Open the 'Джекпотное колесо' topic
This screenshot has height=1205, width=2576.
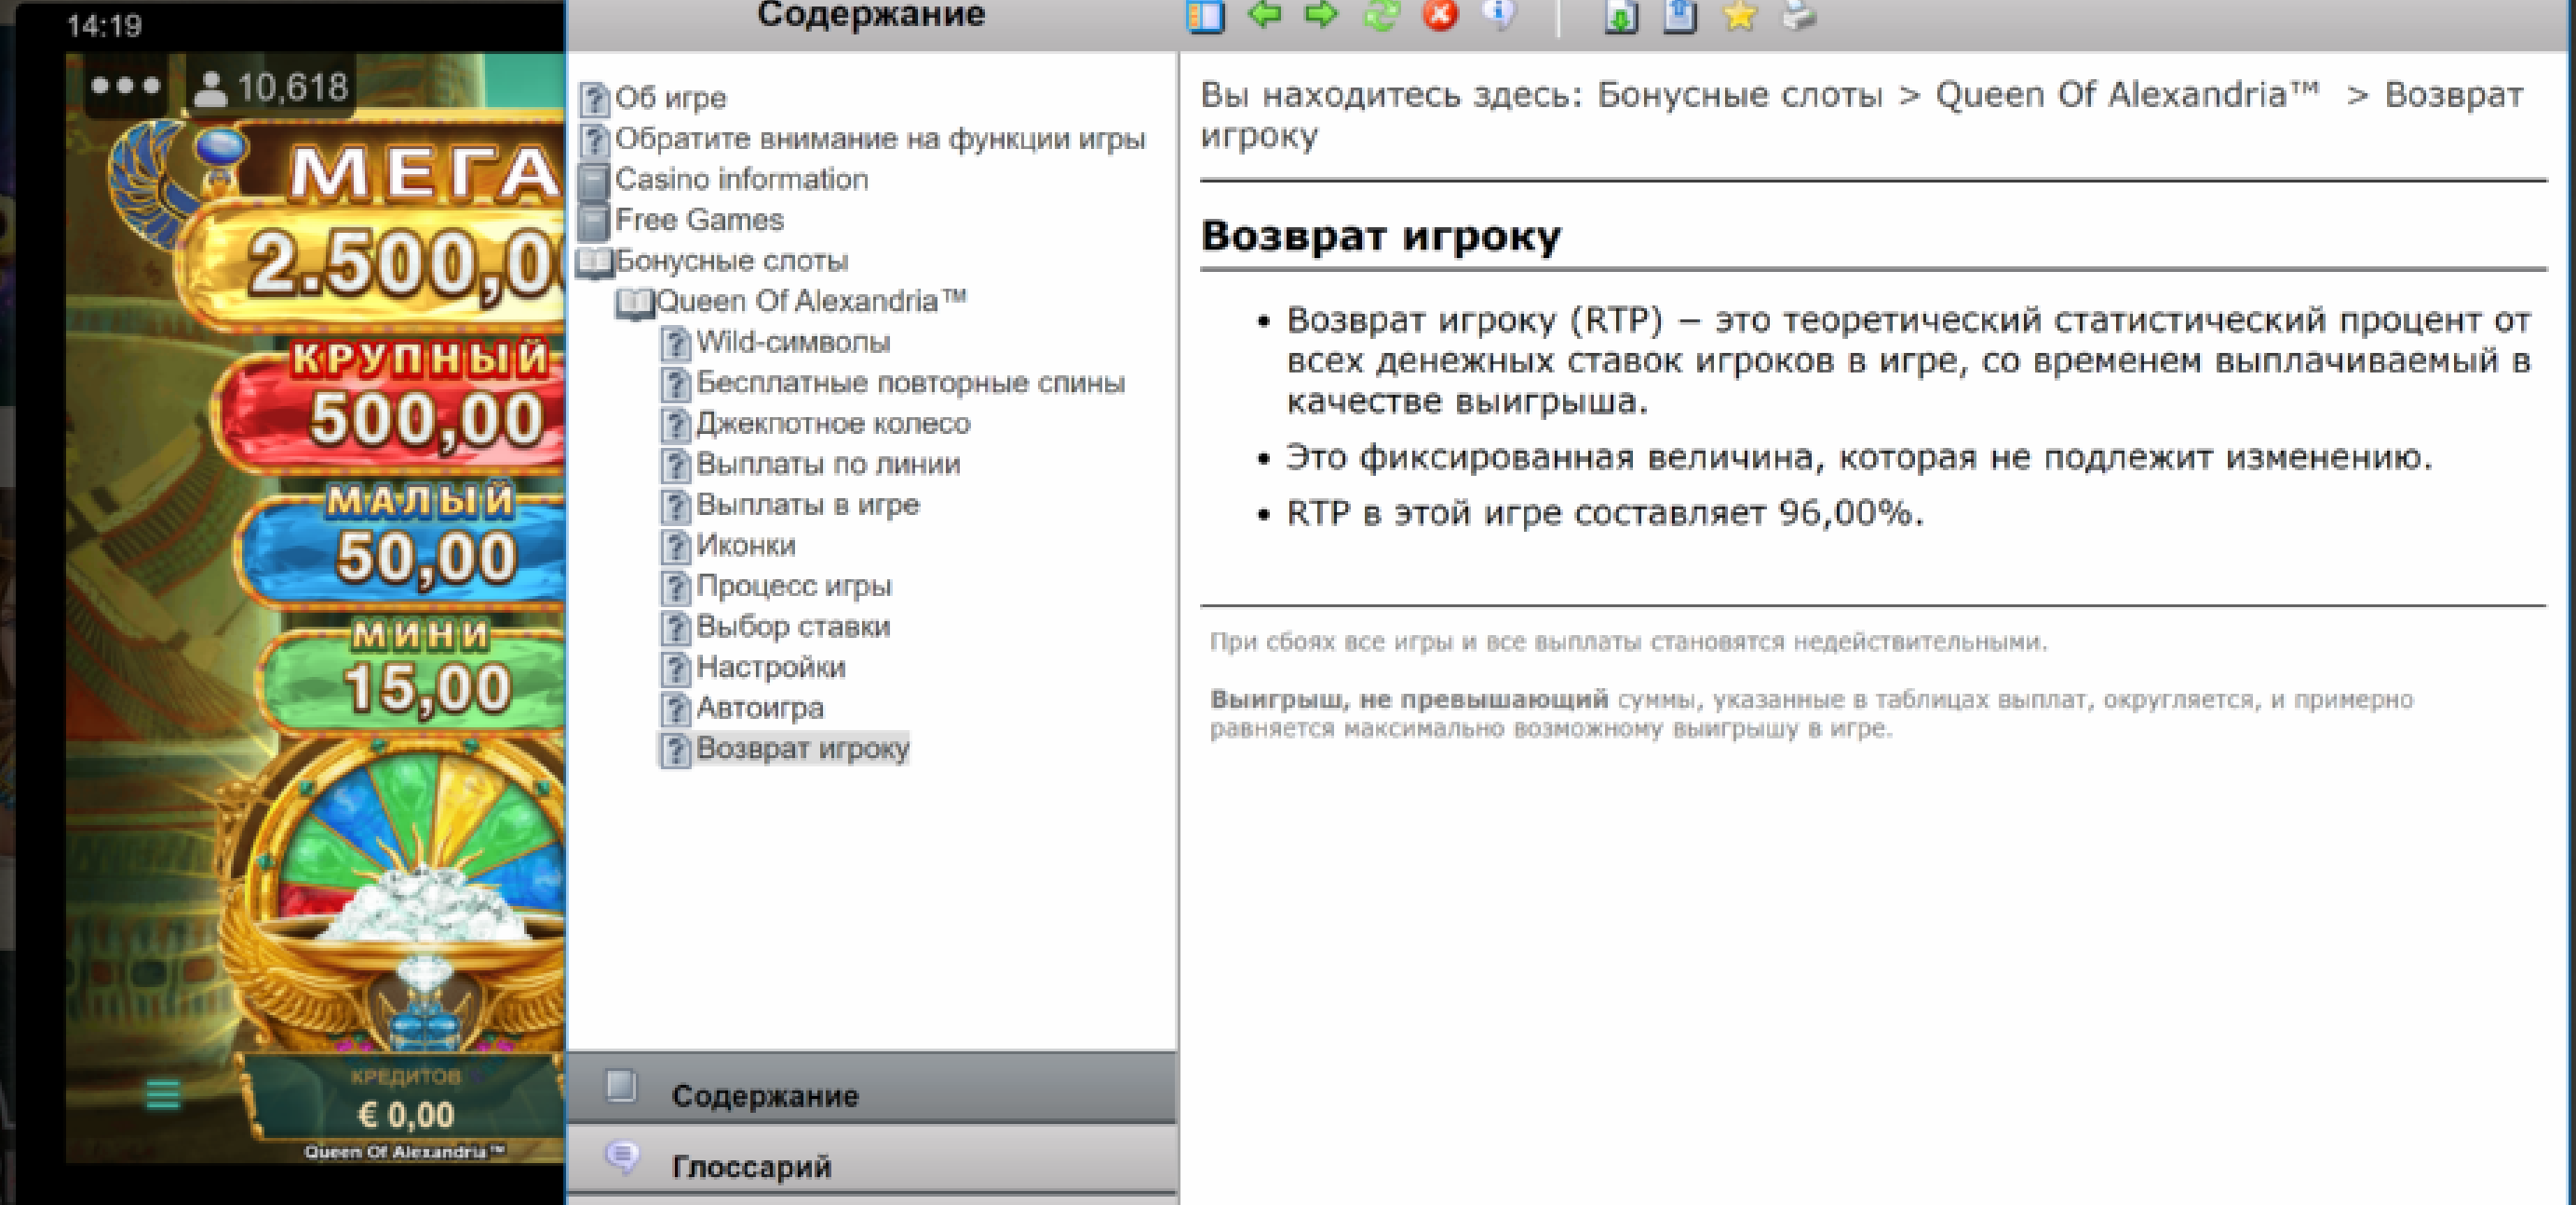[x=833, y=424]
